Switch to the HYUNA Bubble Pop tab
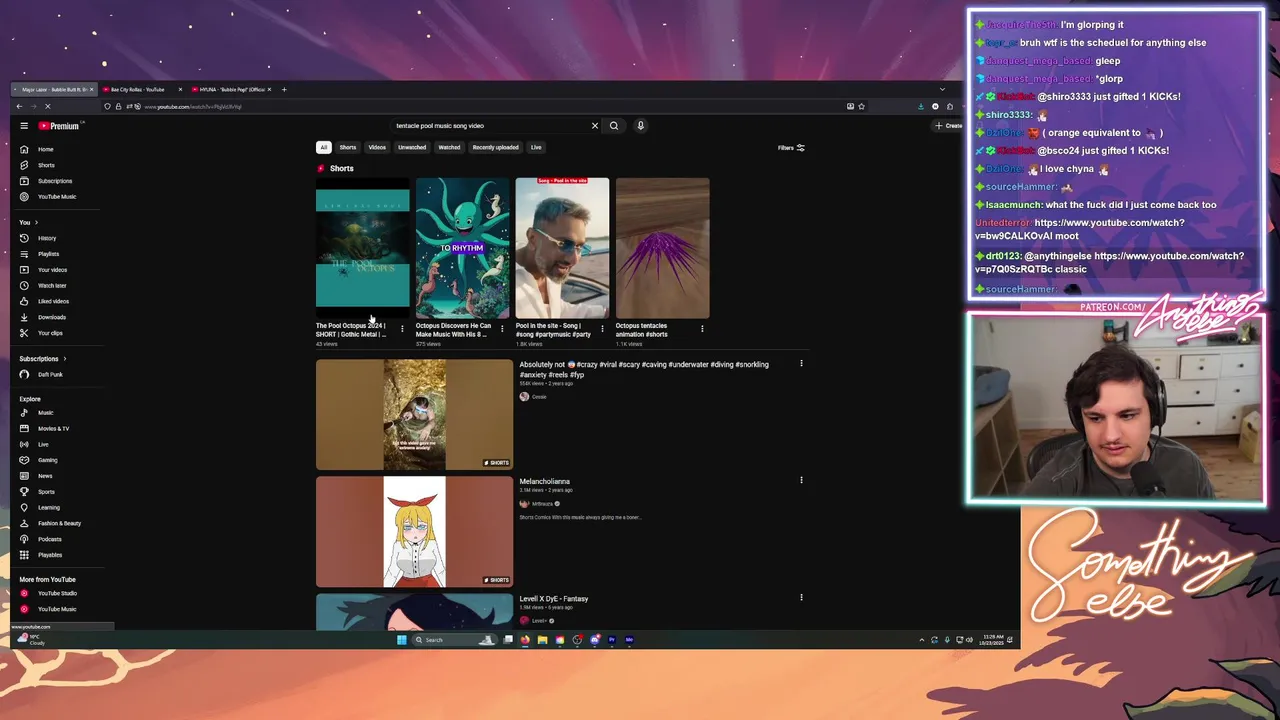 231,90
